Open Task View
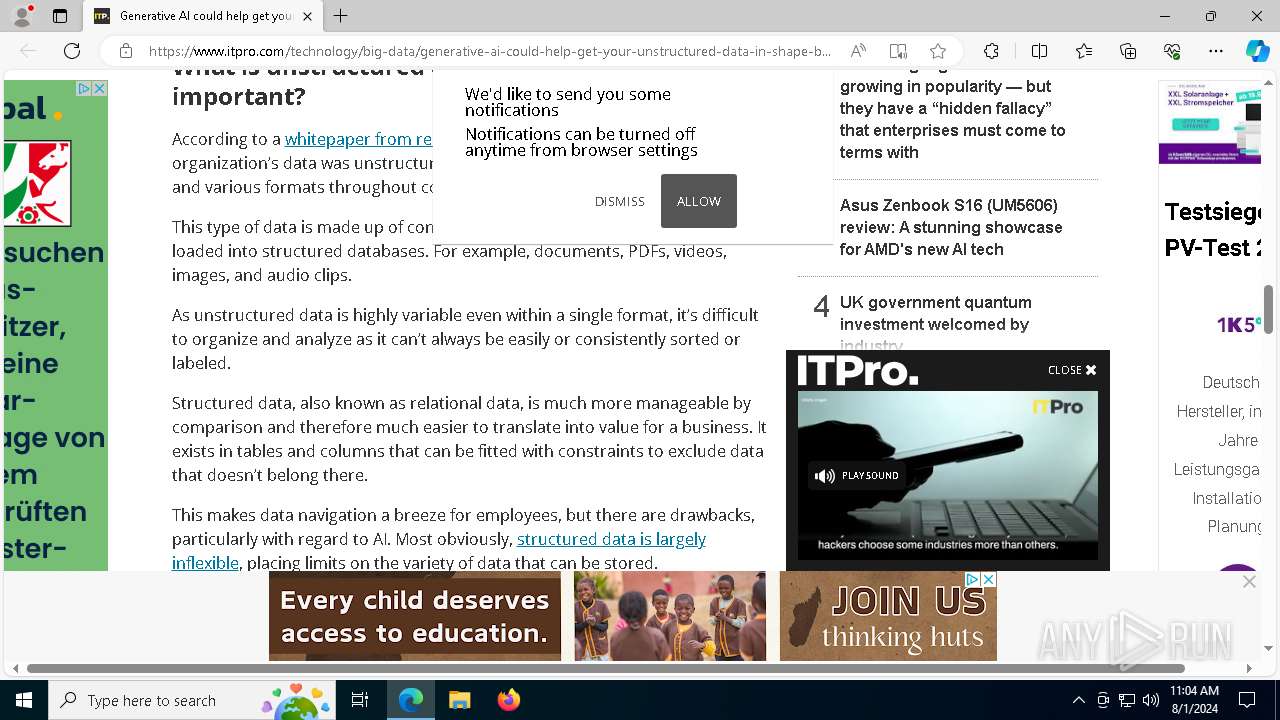Viewport: 1280px width, 720px height. coord(360,700)
